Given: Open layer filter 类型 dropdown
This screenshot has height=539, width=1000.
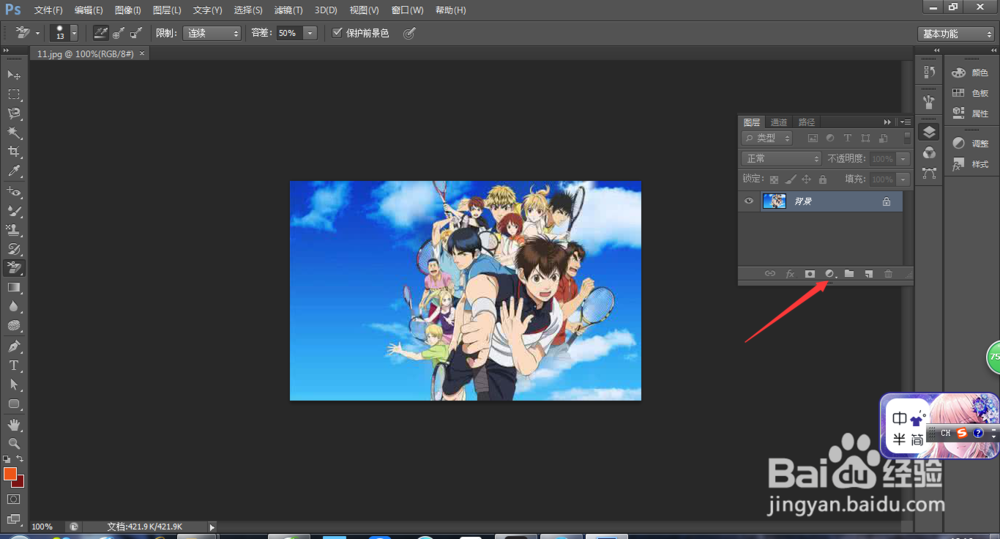Looking at the screenshot, I should click(767, 138).
